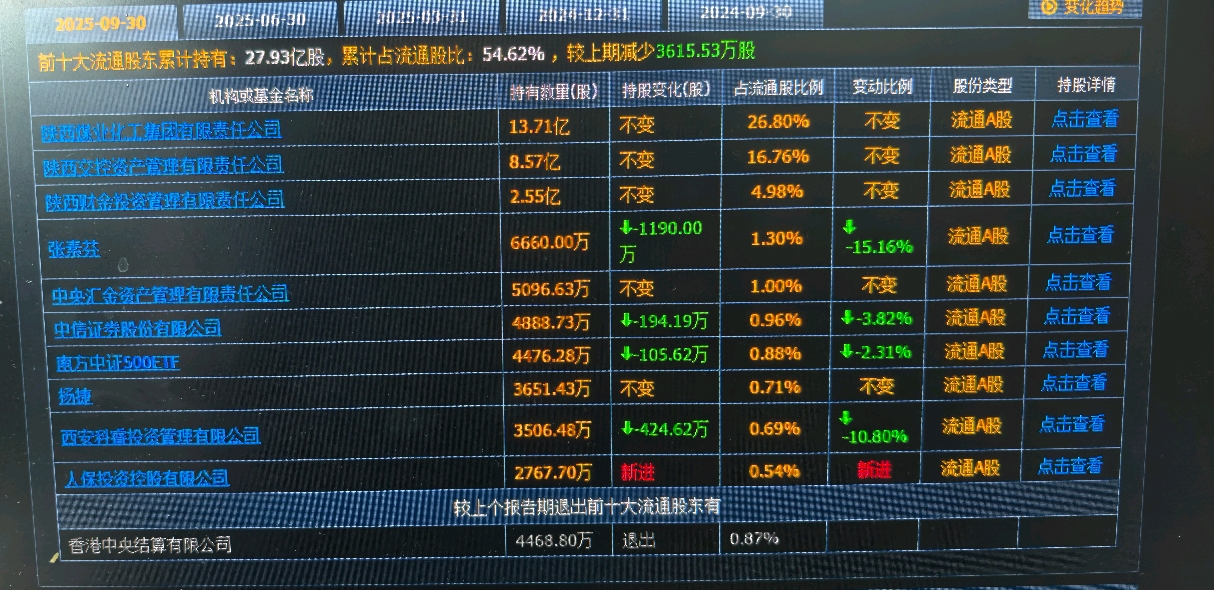Click 点击查看 in 杨捷 row
This screenshot has height=590, width=1214.
pos(1074,383)
